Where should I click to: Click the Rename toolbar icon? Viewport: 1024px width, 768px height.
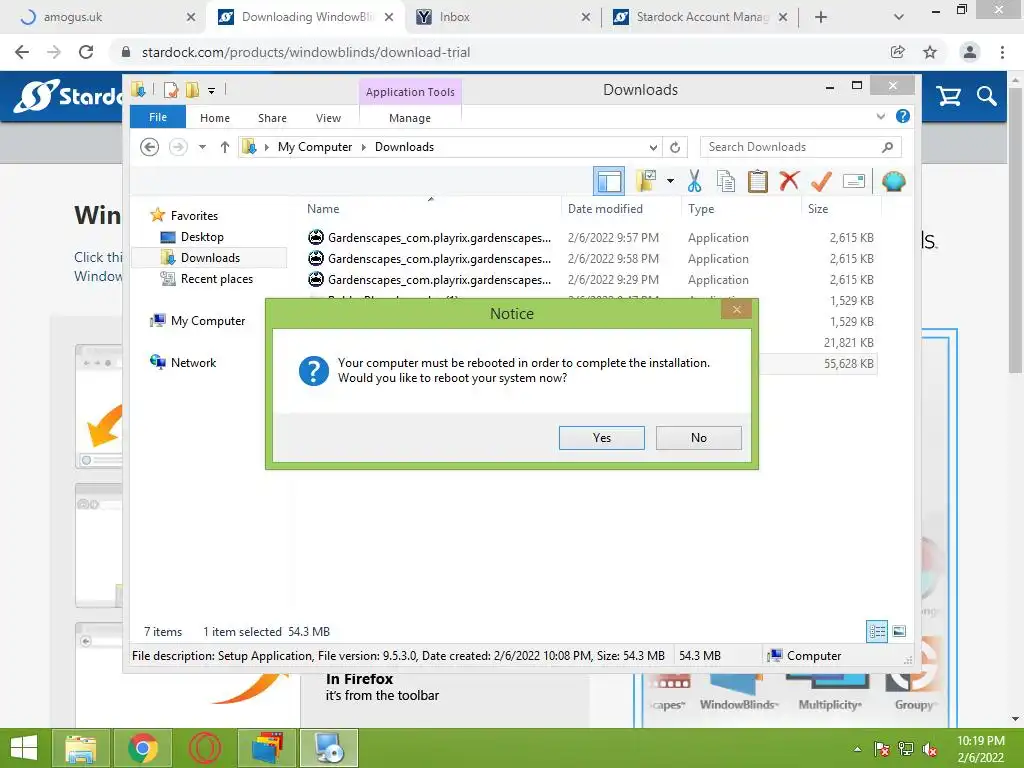854,181
